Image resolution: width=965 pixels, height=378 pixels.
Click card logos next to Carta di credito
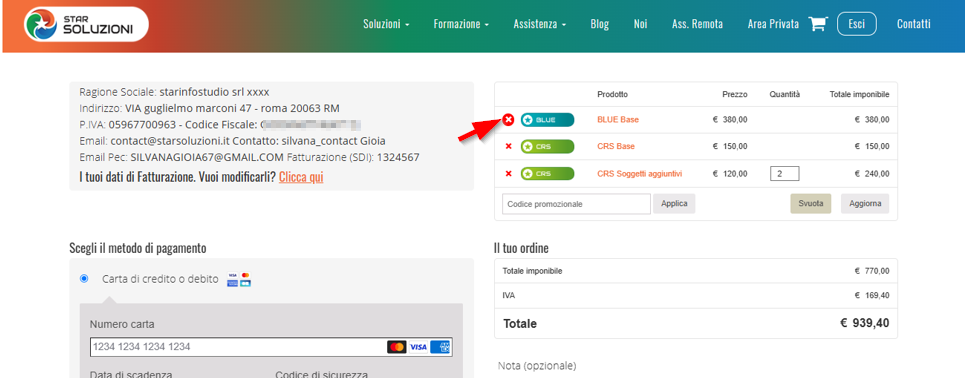coord(239,279)
